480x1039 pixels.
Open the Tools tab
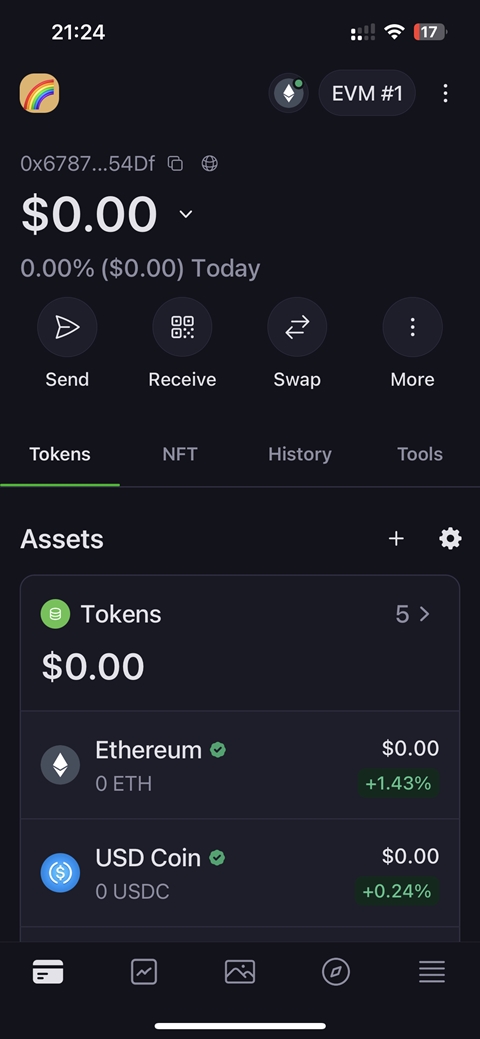(x=420, y=455)
